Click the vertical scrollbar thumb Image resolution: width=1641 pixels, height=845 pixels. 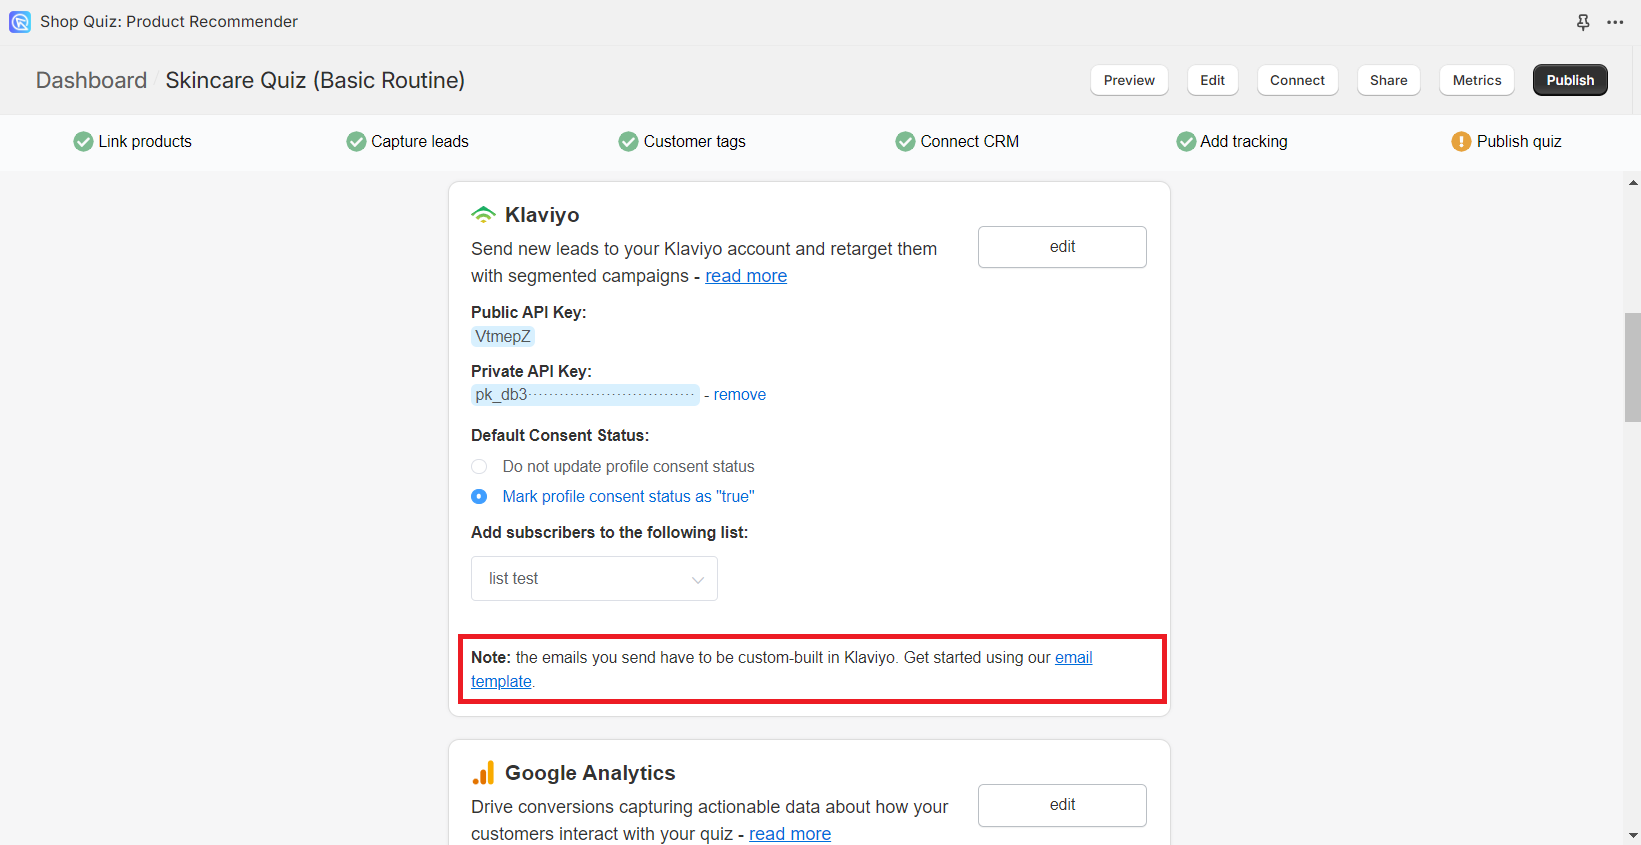1633,367
